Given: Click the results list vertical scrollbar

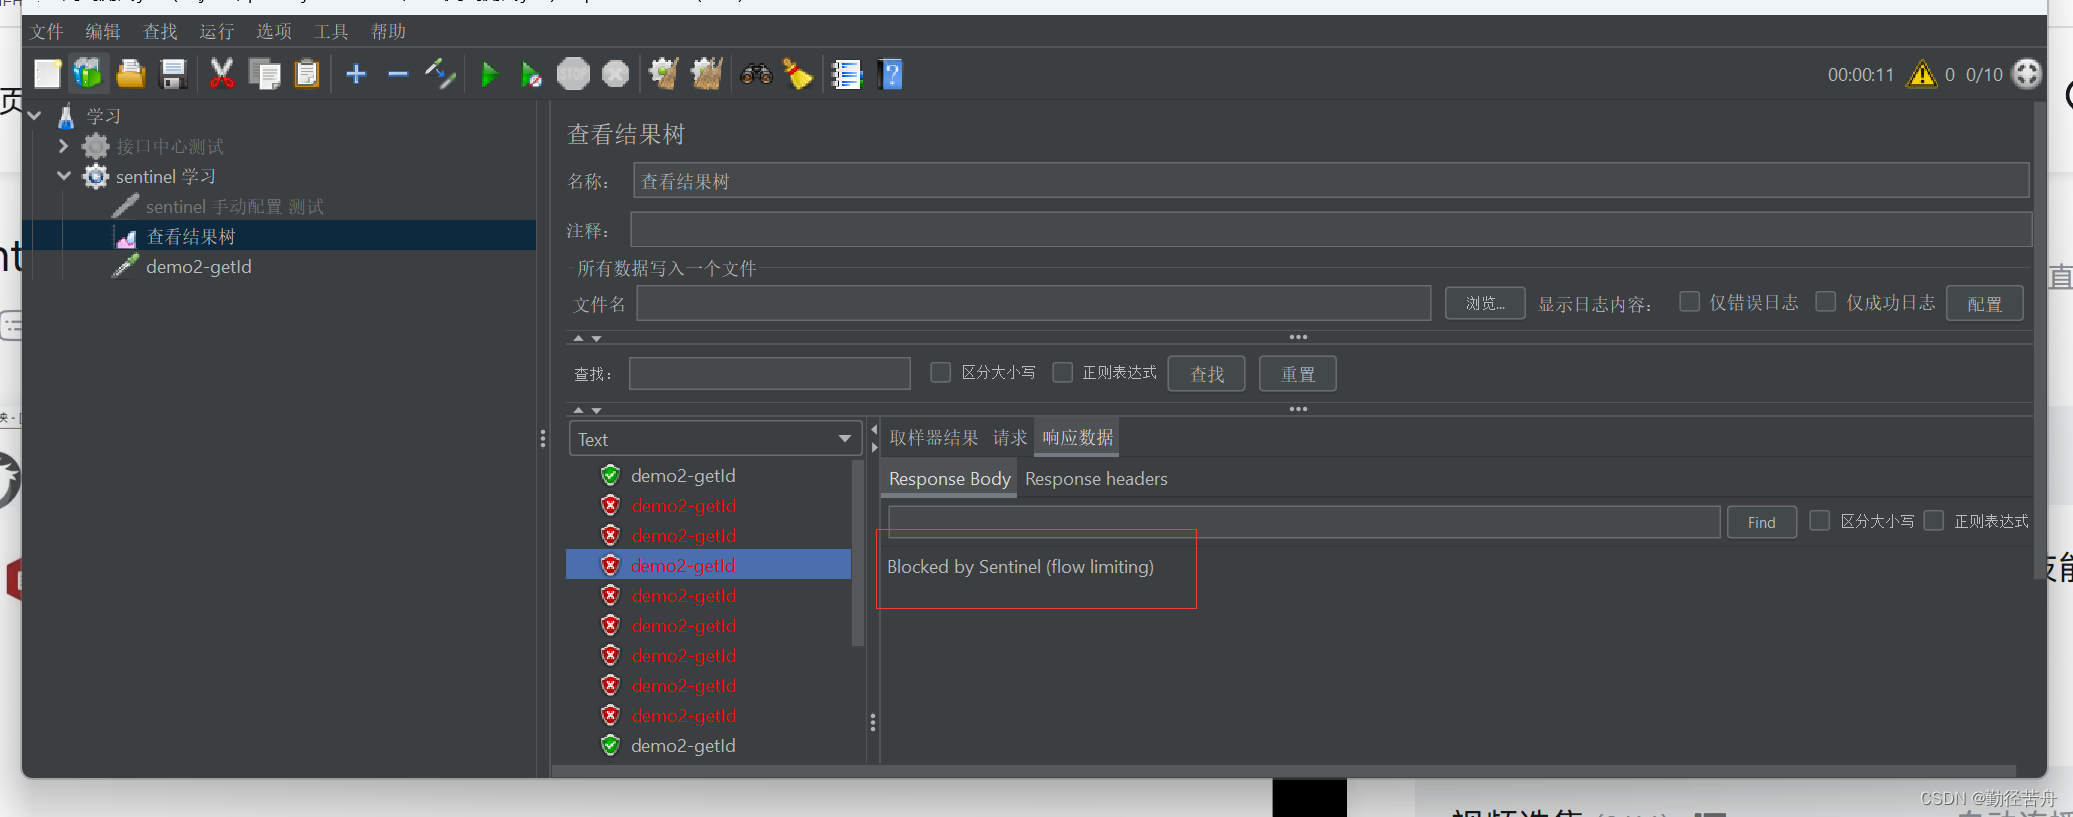Looking at the screenshot, I should [857, 553].
